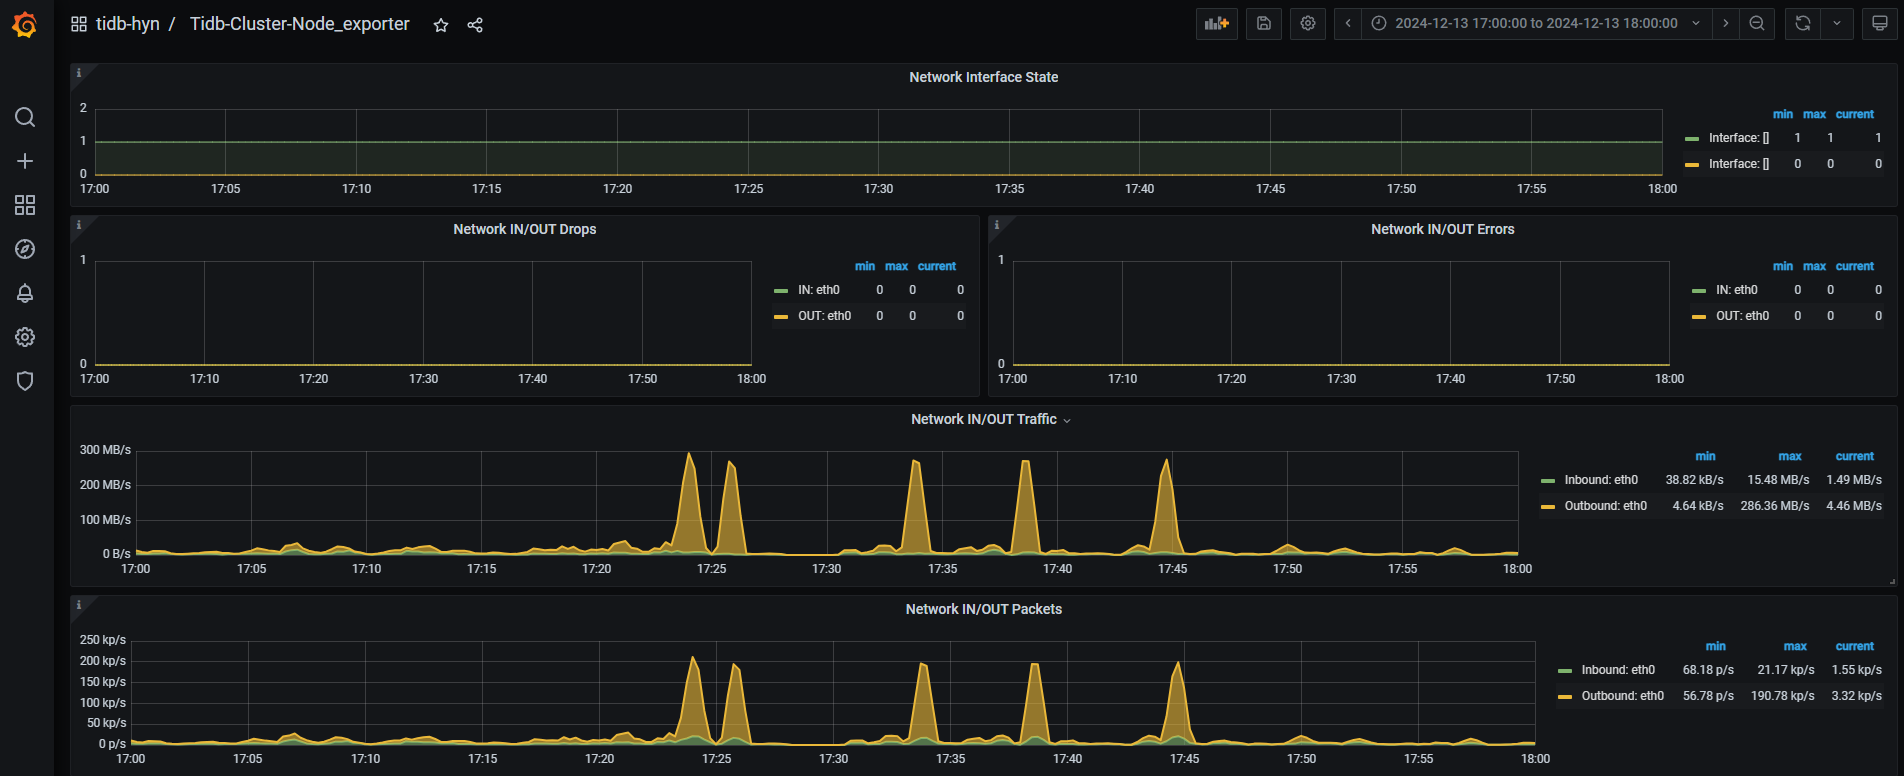
Task: Open the Alerting bell icon
Action: [x=25, y=293]
